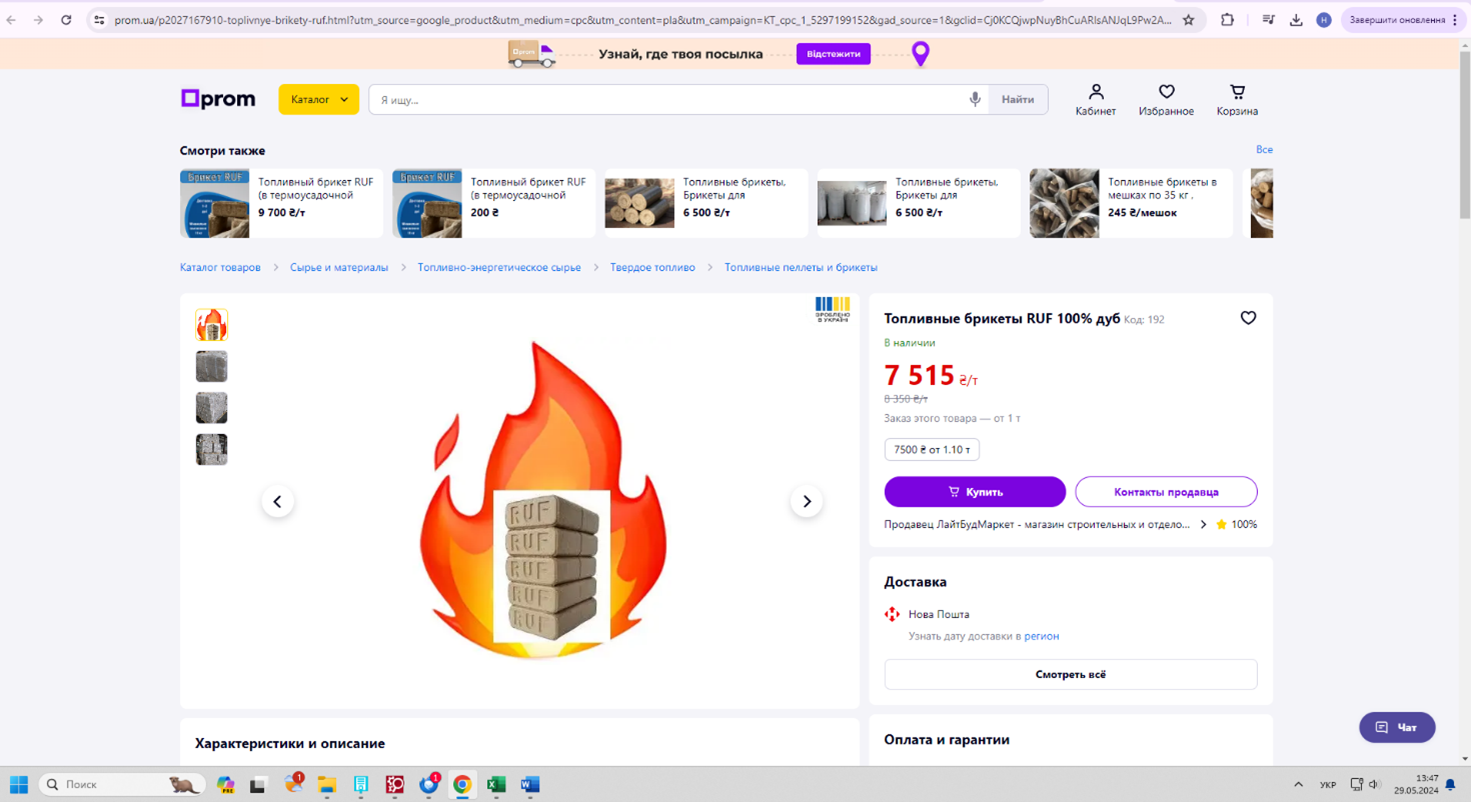Screen dimensions: 1471x802
Task: Reload the page icon
Action: [66, 20]
